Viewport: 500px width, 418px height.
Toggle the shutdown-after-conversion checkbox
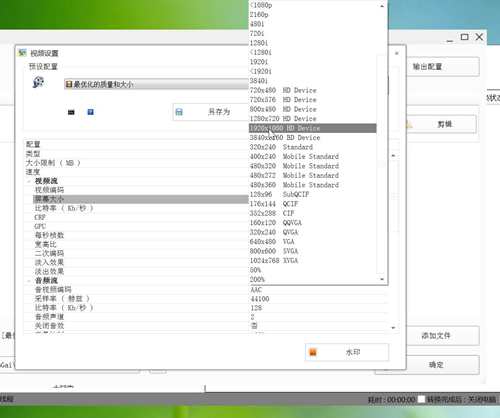[x=422, y=399]
